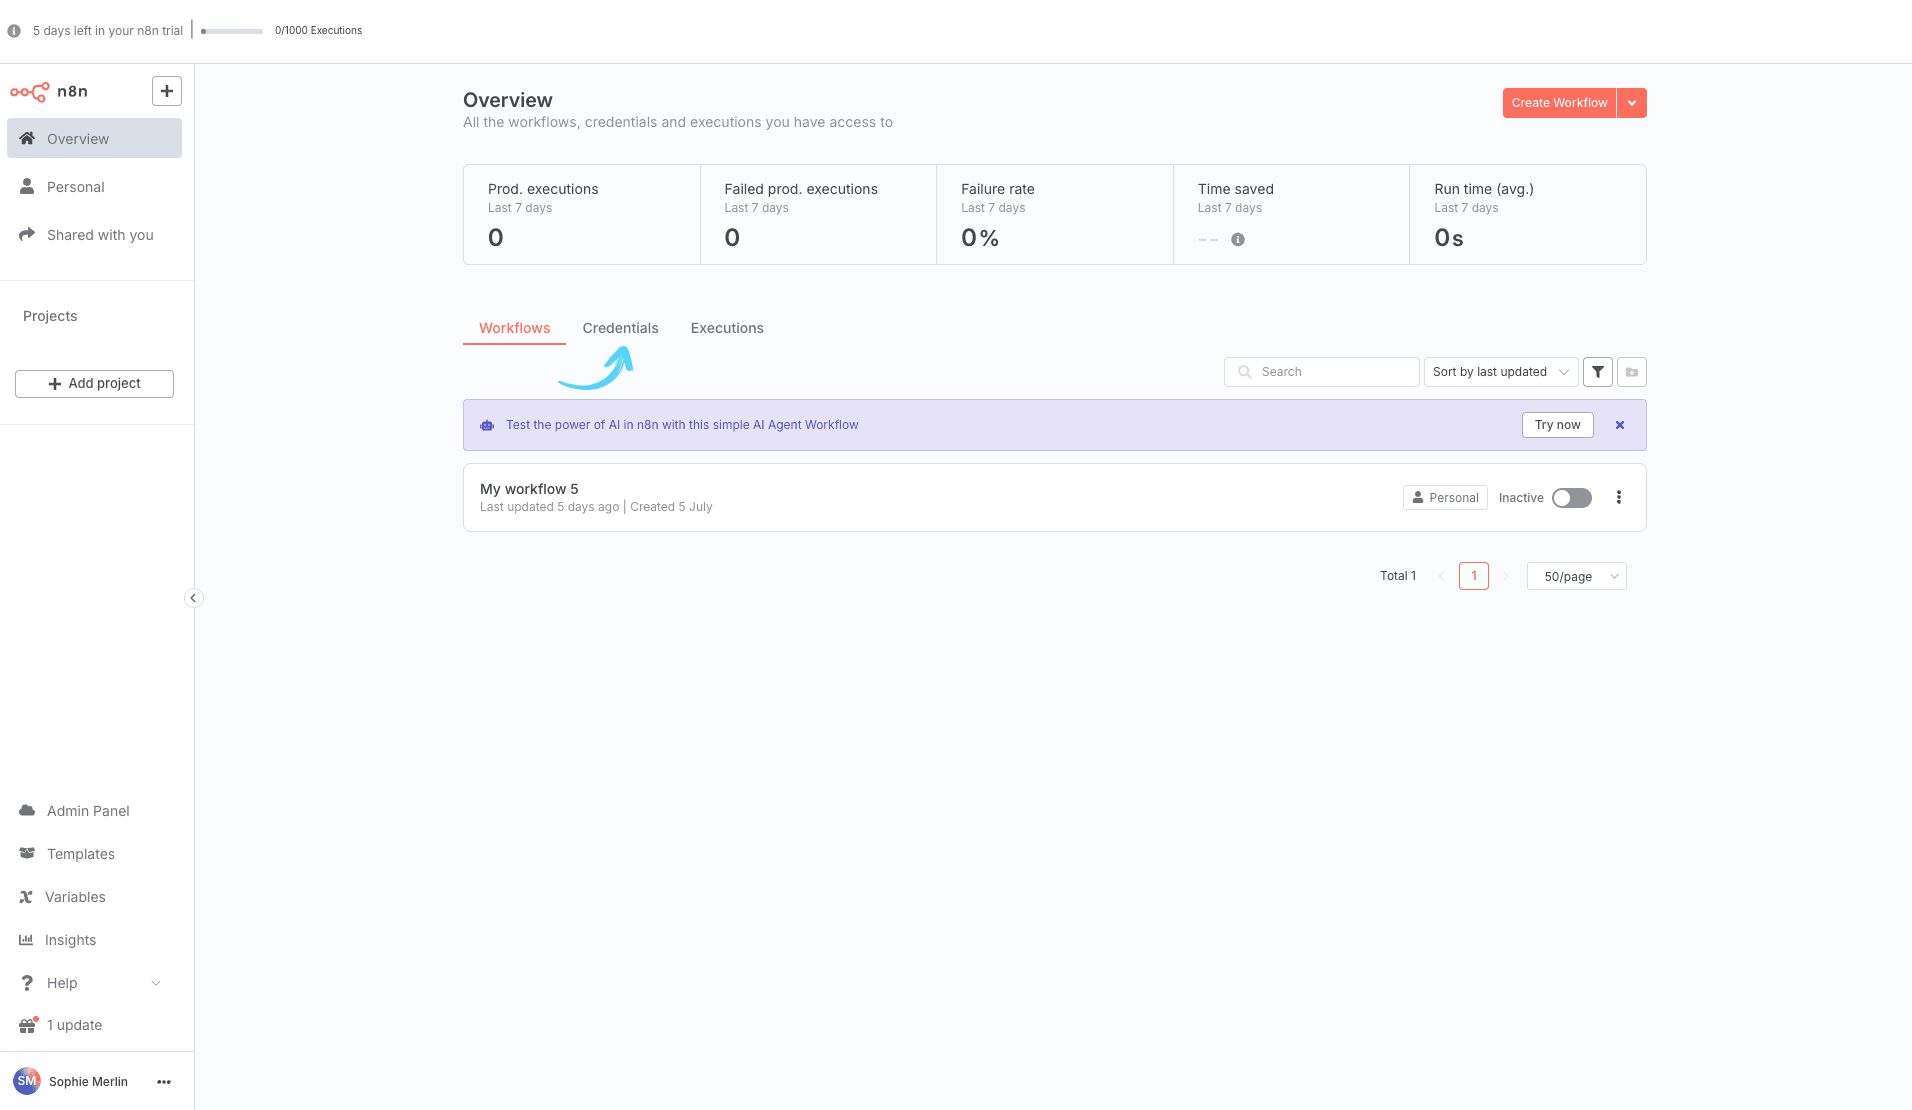Click the Time saved info icon

pos(1238,240)
